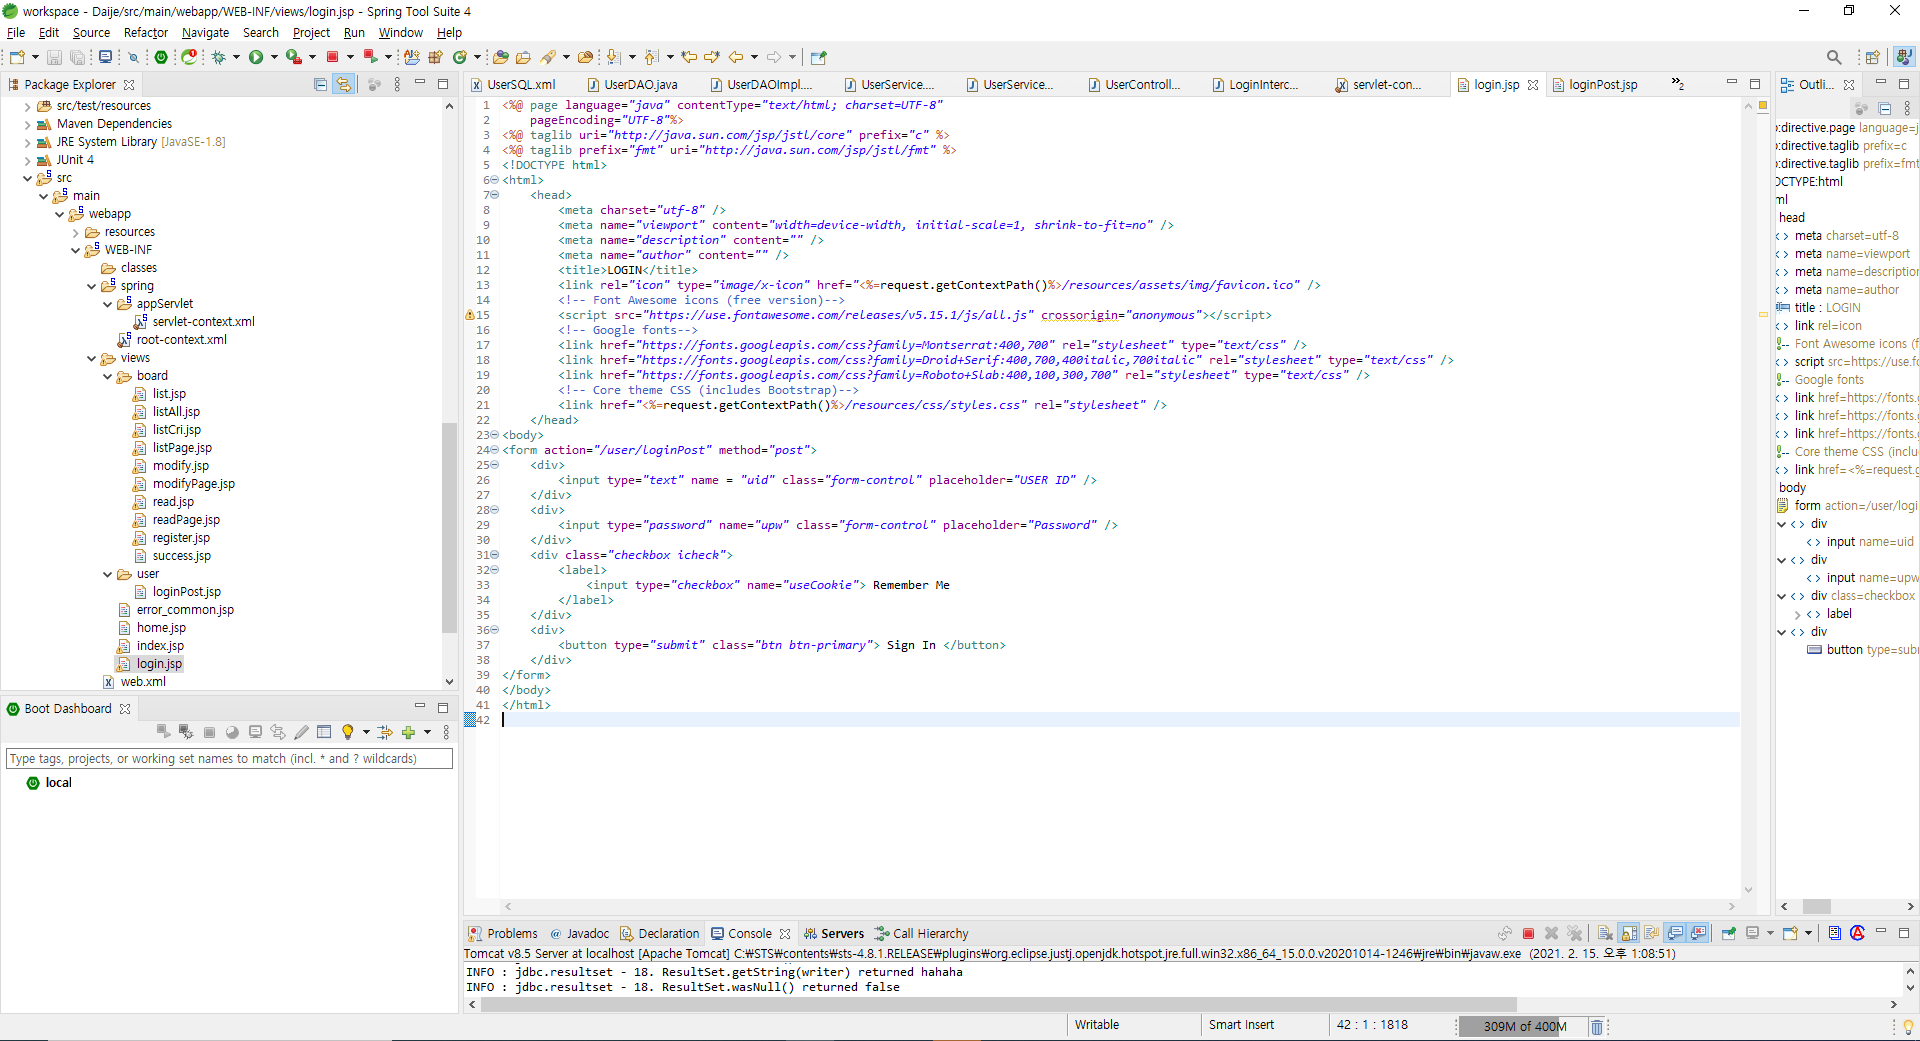Click Boot Dashboard lightbulb icon

347,732
